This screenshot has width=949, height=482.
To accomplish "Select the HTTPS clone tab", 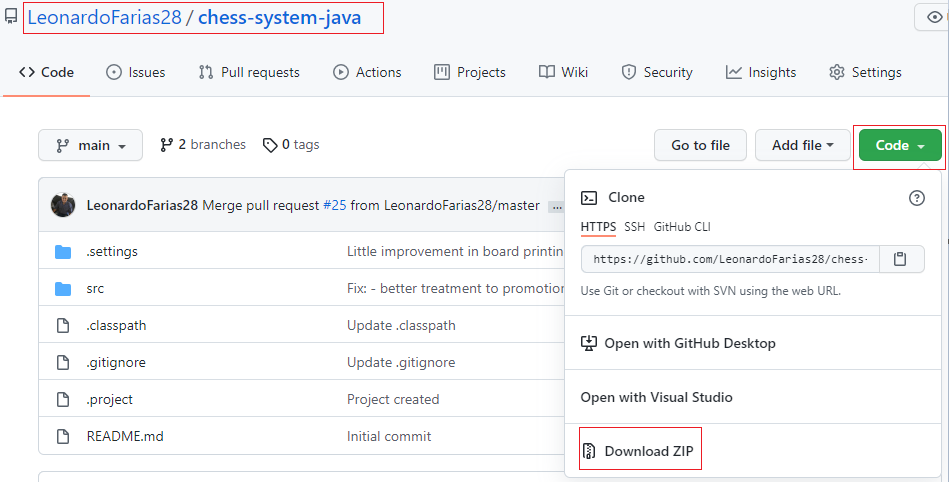I will [x=598, y=226].
